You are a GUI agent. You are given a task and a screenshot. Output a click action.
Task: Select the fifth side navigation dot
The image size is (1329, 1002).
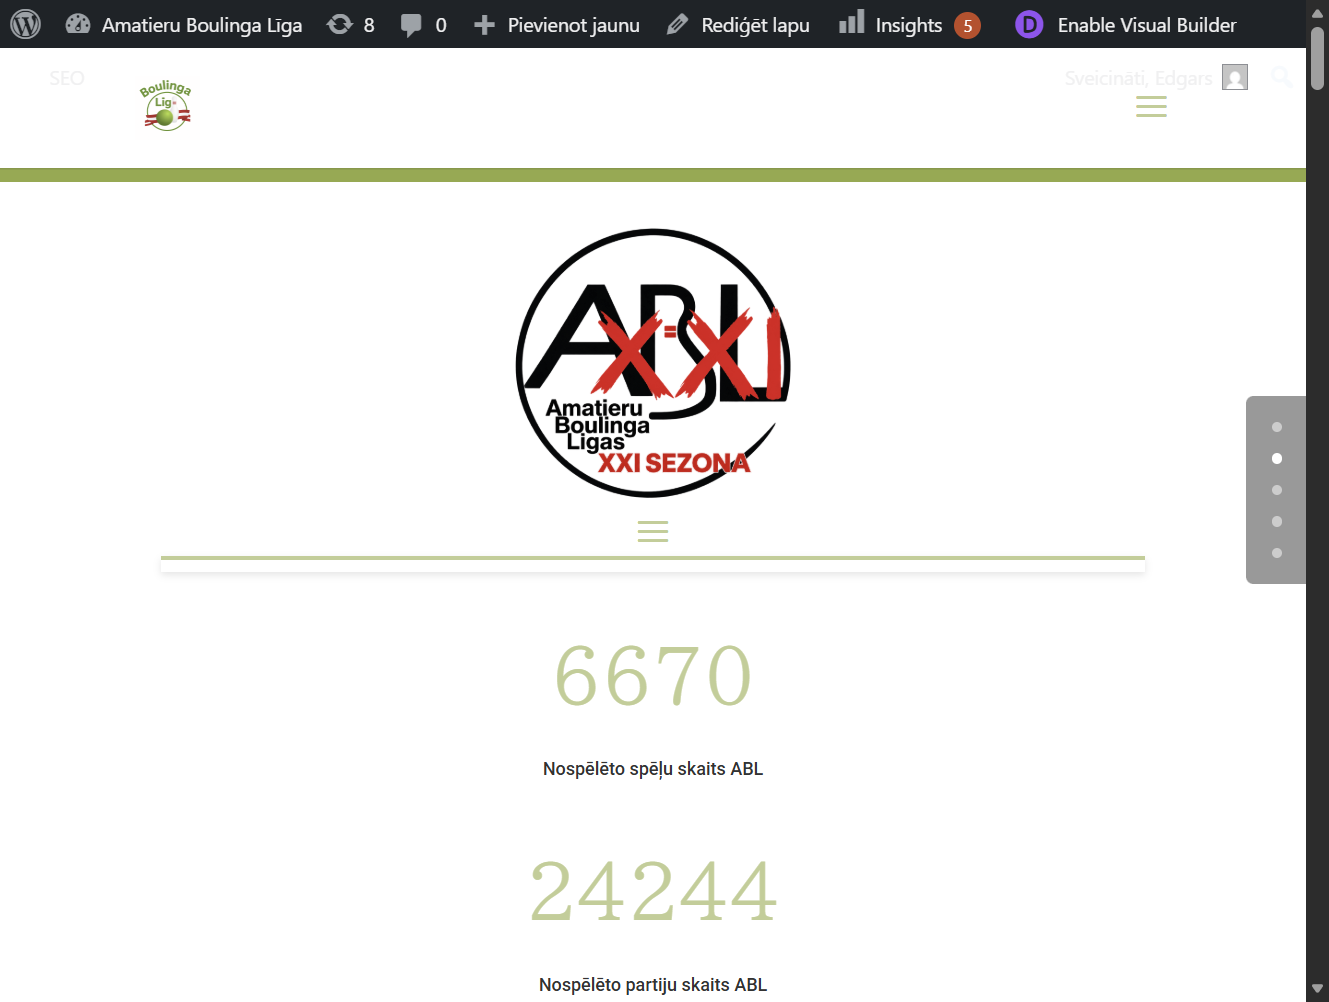pos(1277,553)
